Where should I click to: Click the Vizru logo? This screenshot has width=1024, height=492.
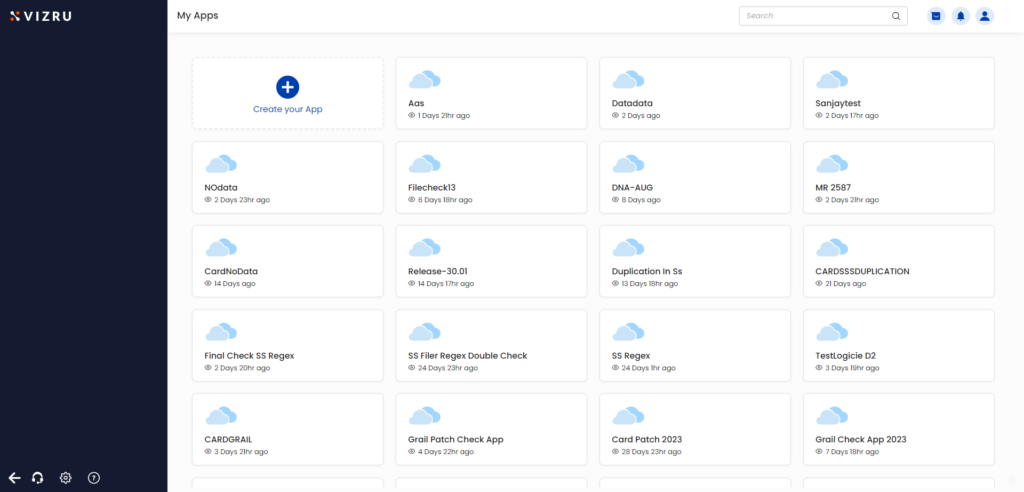(x=41, y=16)
